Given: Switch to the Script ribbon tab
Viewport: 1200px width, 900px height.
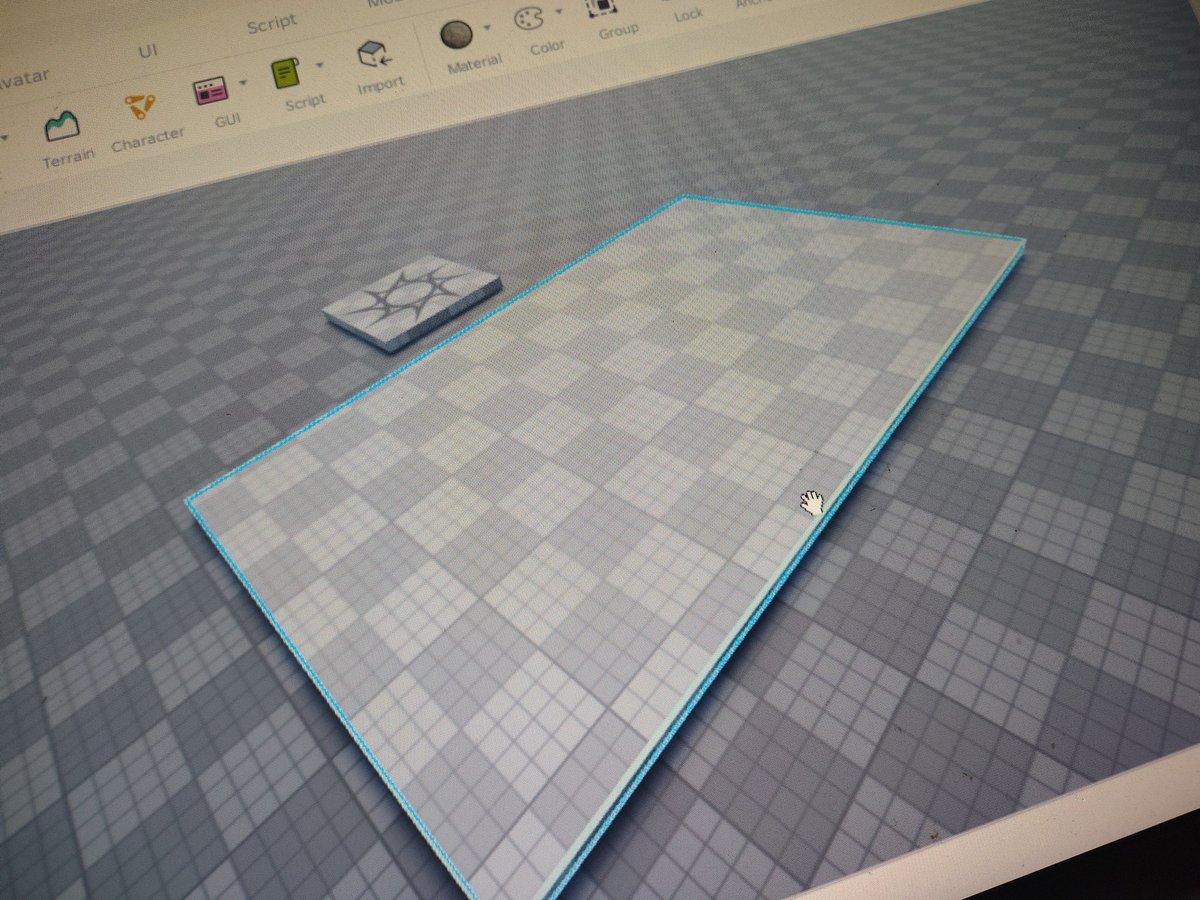Looking at the screenshot, I should coord(272,24).
